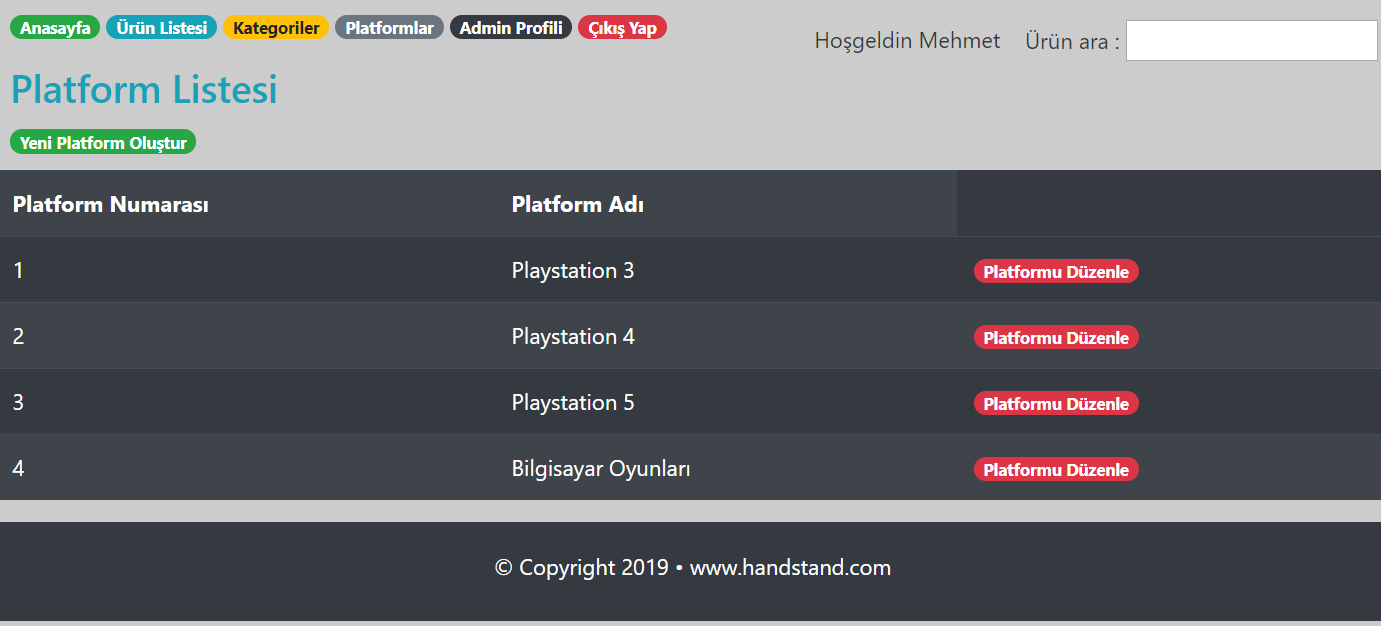Open the Ürün Listesi page
This screenshot has height=626, width=1381.
tap(161, 28)
